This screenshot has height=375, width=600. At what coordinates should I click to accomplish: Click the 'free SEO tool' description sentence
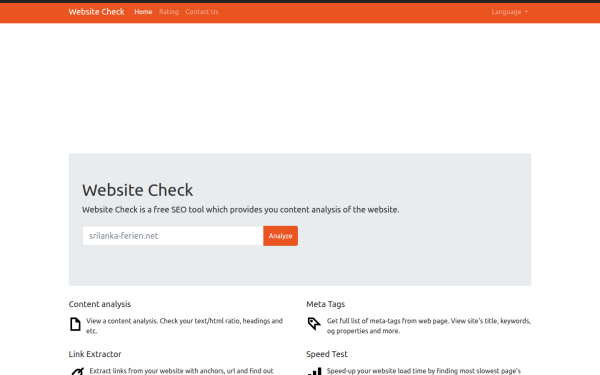[x=241, y=210]
